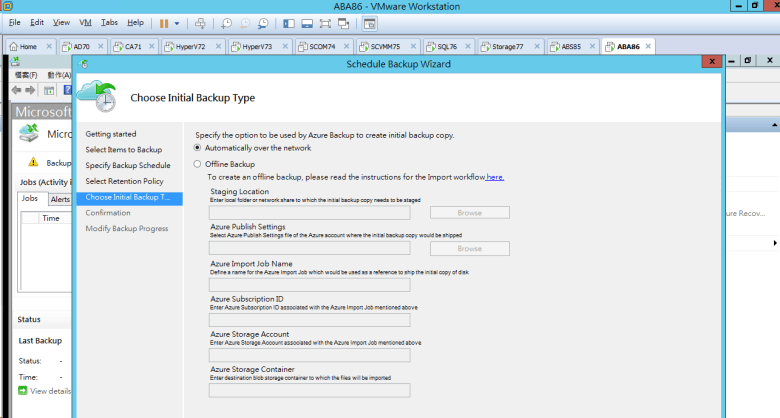Click the Send Ctrl+Alt+Del toolbar icon
Screen dimensions: 780x418
pyautogui.click(x=200, y=22)
